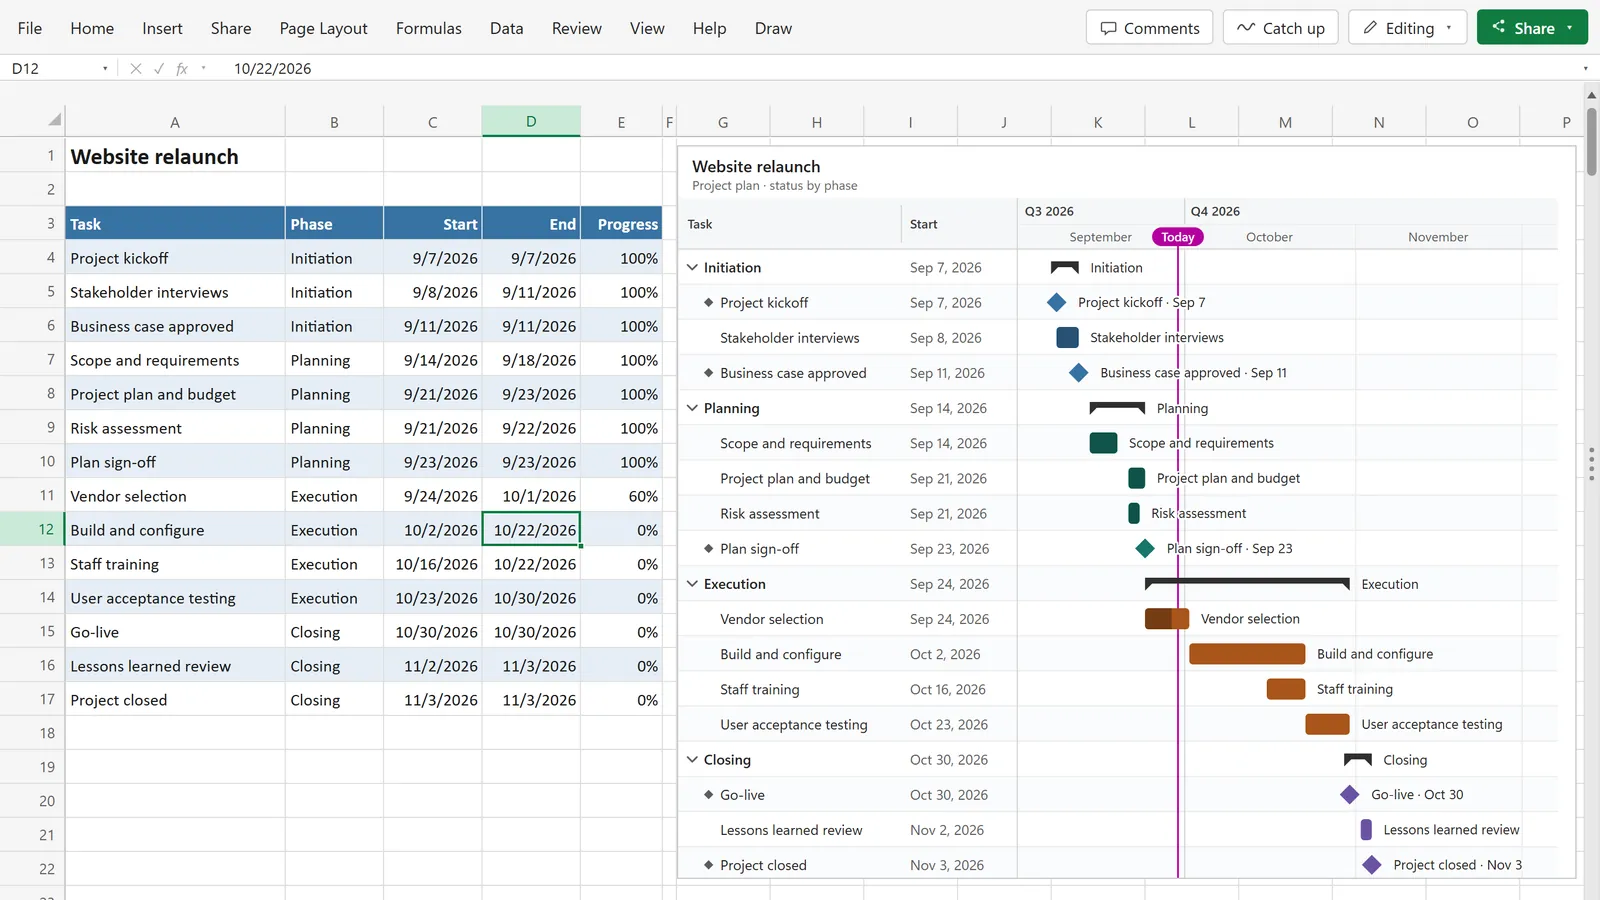The image size is (1600, 900).
Task: Open the Name Box dropdown arrow
Action: pos(105,69)
